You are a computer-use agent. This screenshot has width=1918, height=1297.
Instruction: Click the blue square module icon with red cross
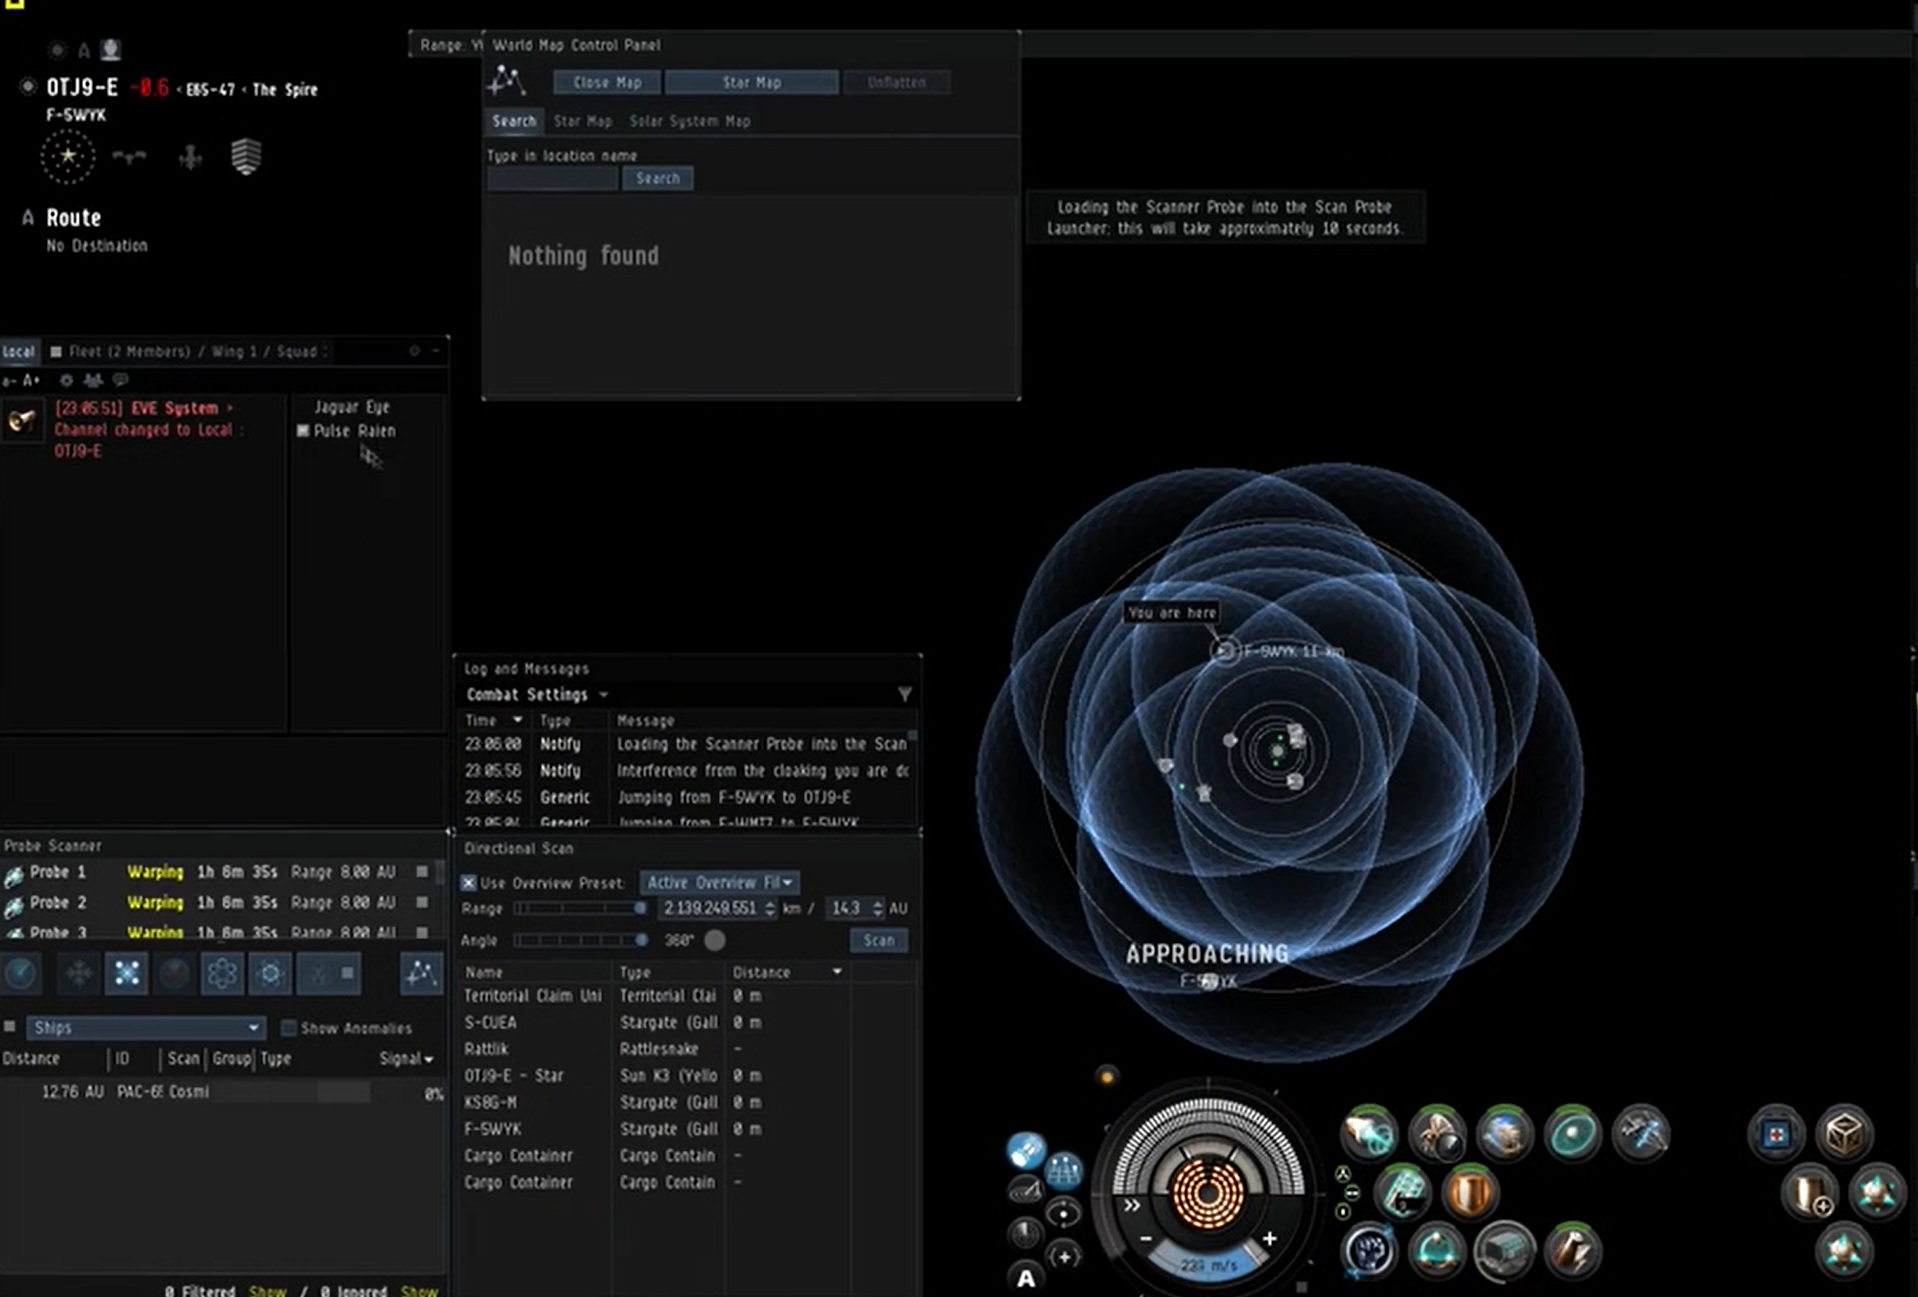pos(1776,1134)
